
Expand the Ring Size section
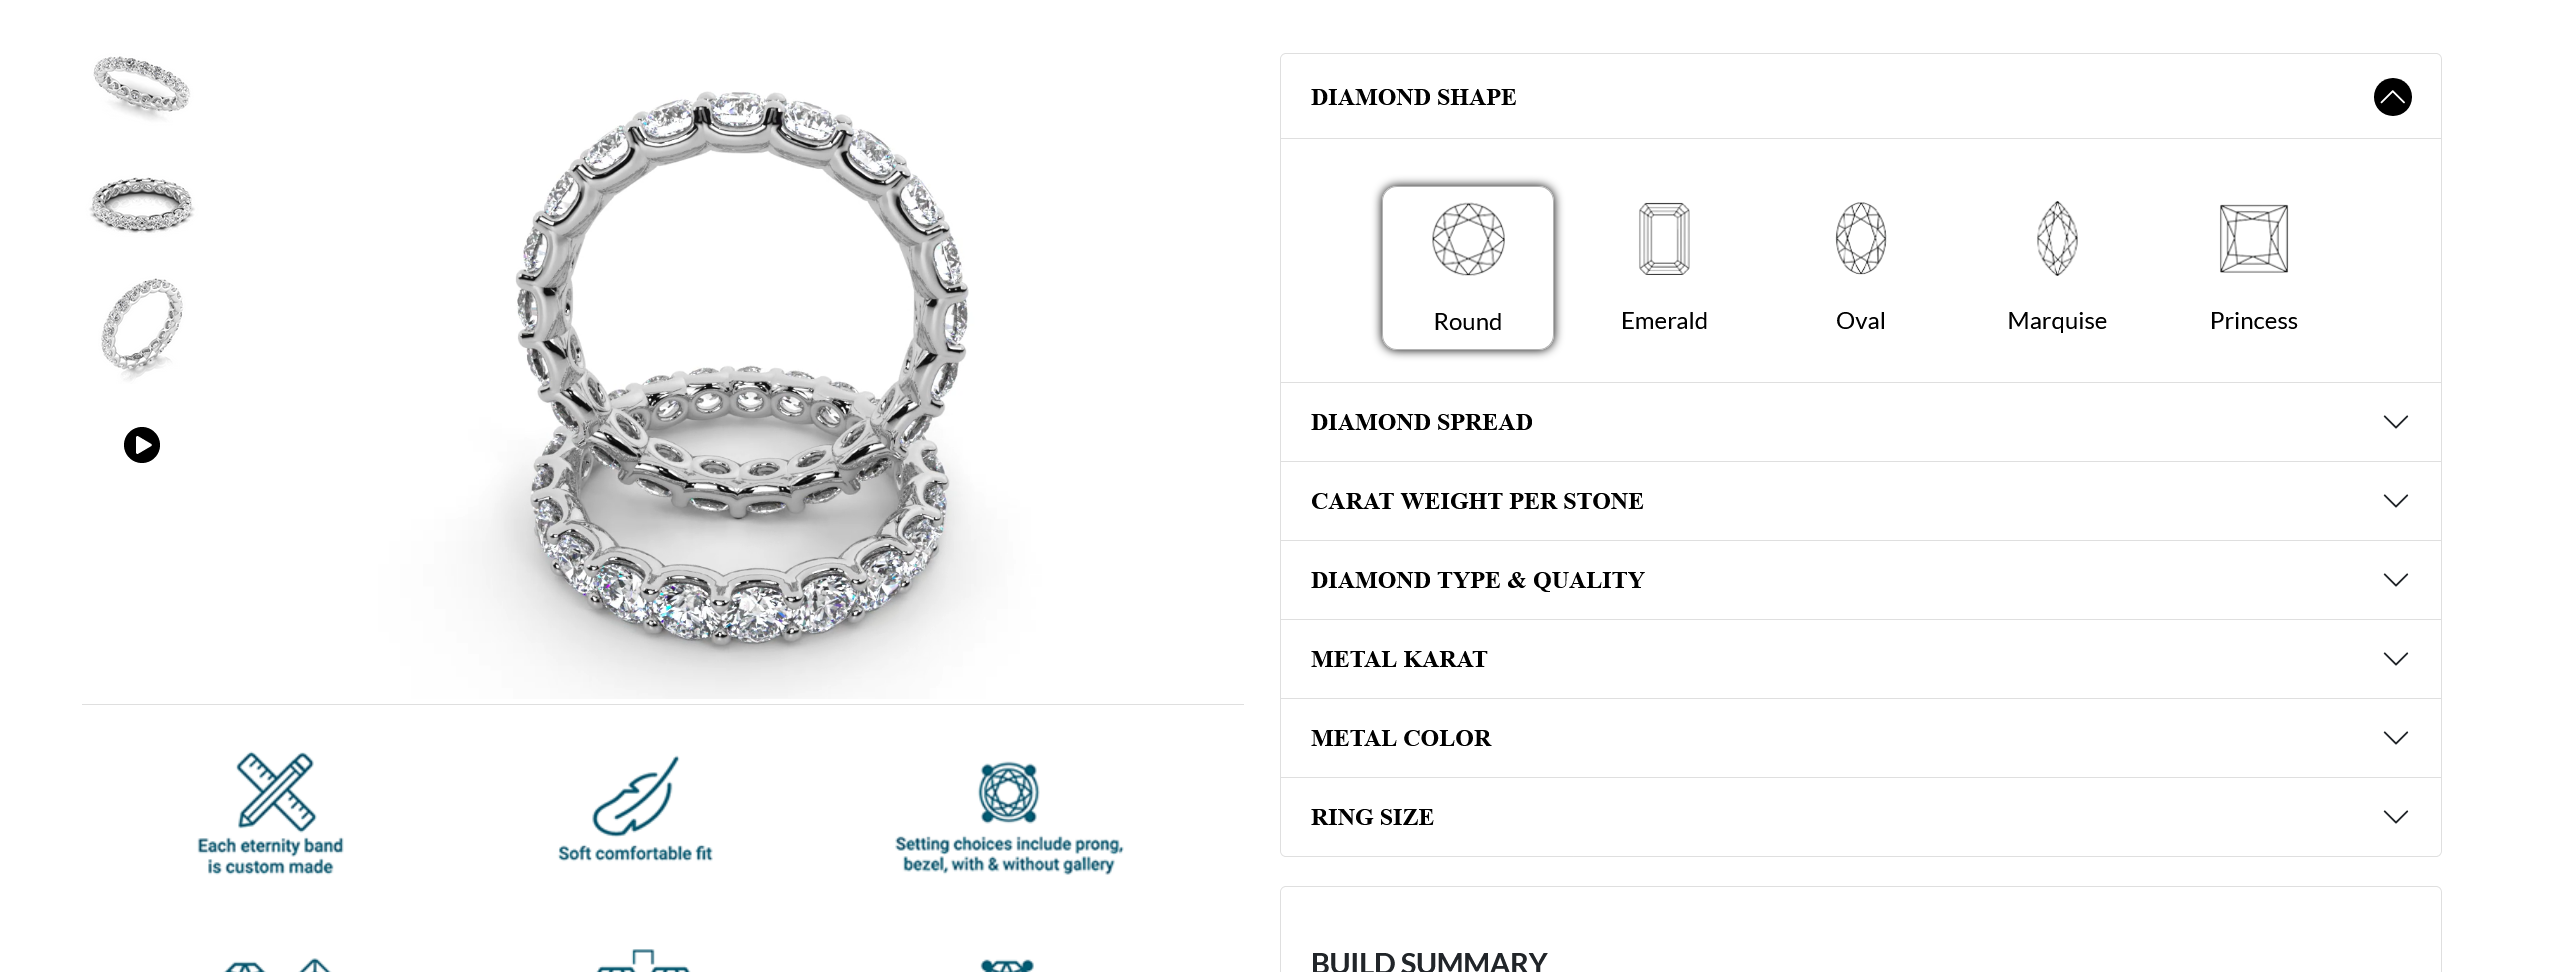tap(1860, 817)
